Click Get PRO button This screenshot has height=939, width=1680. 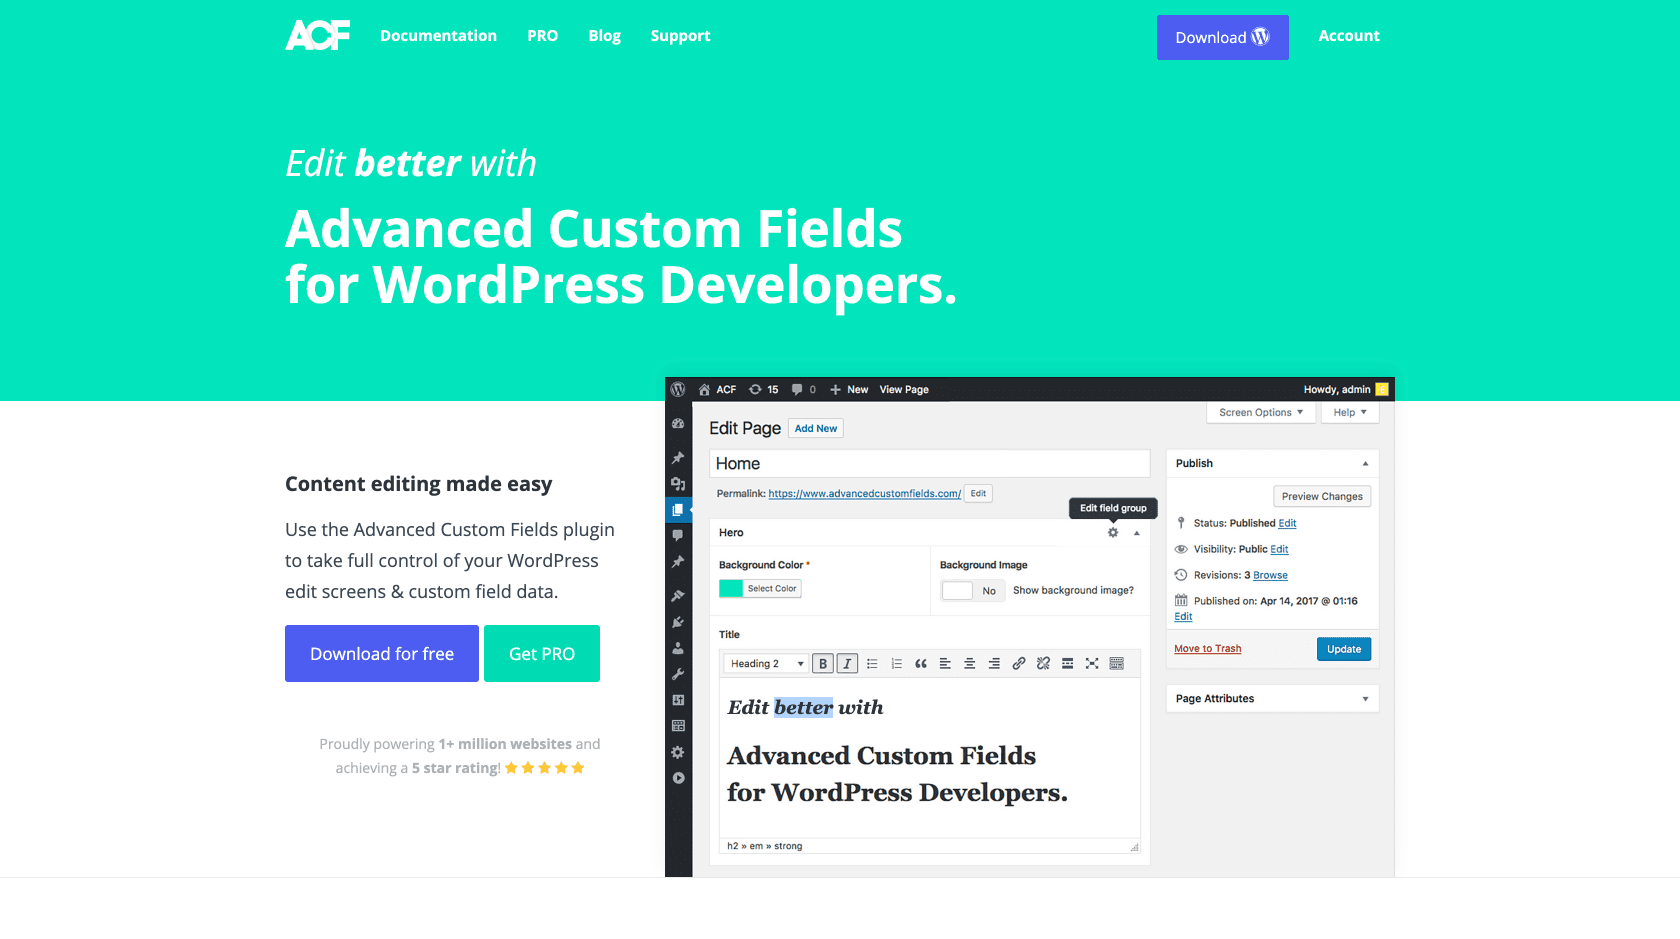click(542, 654)
